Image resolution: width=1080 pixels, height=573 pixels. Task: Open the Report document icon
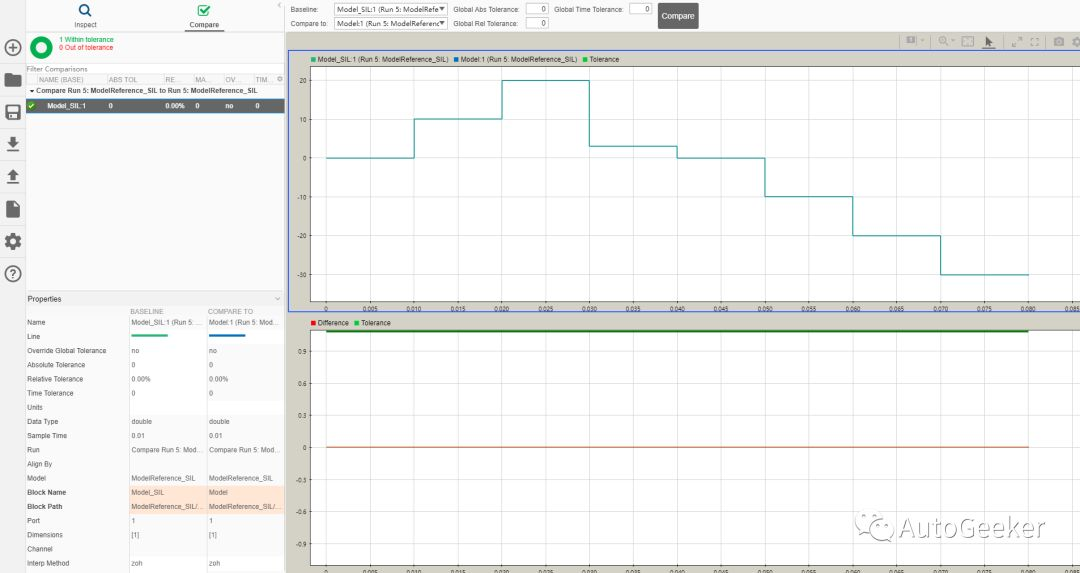click(x=12, y=209)
